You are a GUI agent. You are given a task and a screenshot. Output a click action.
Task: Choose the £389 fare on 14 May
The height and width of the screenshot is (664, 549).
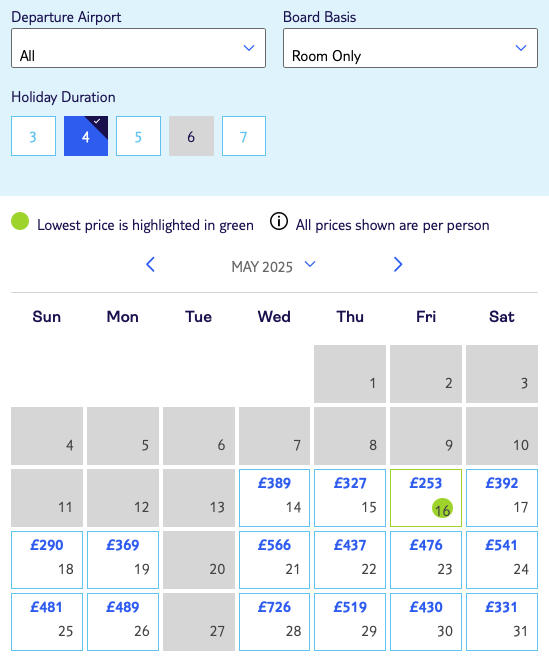click(x=274, y=498)
